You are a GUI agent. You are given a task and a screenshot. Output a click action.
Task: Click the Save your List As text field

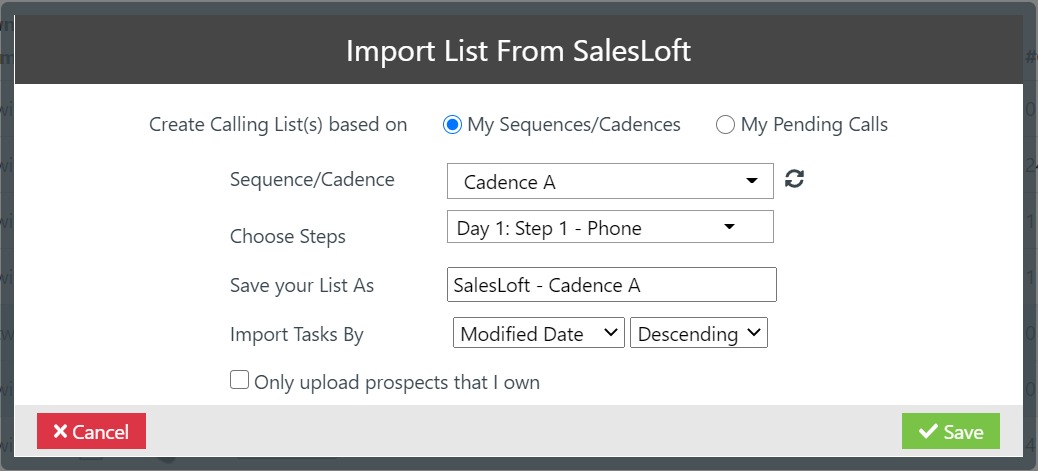click(x=611, y=285)
